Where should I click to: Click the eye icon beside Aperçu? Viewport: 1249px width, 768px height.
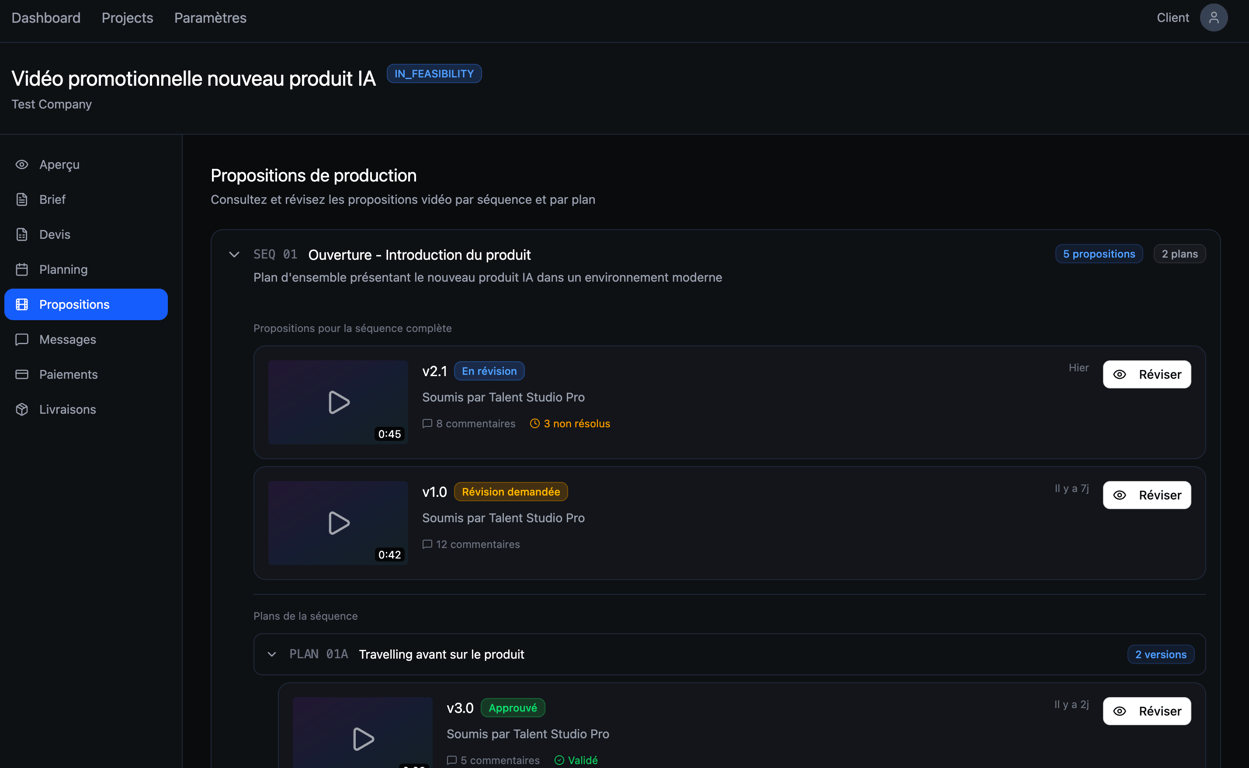coord(22,164)
